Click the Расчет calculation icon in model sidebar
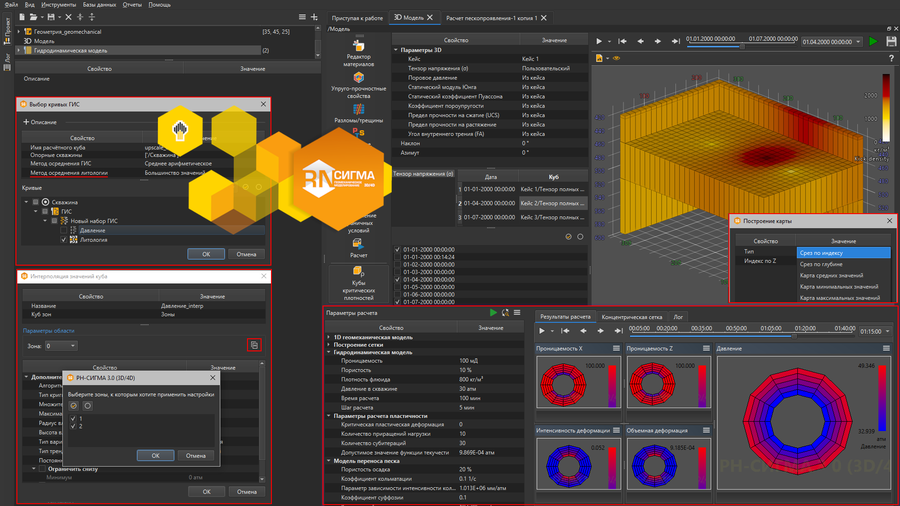Viewport: 900px width, 506px height. pyautogui.click(x=358, y=248)
